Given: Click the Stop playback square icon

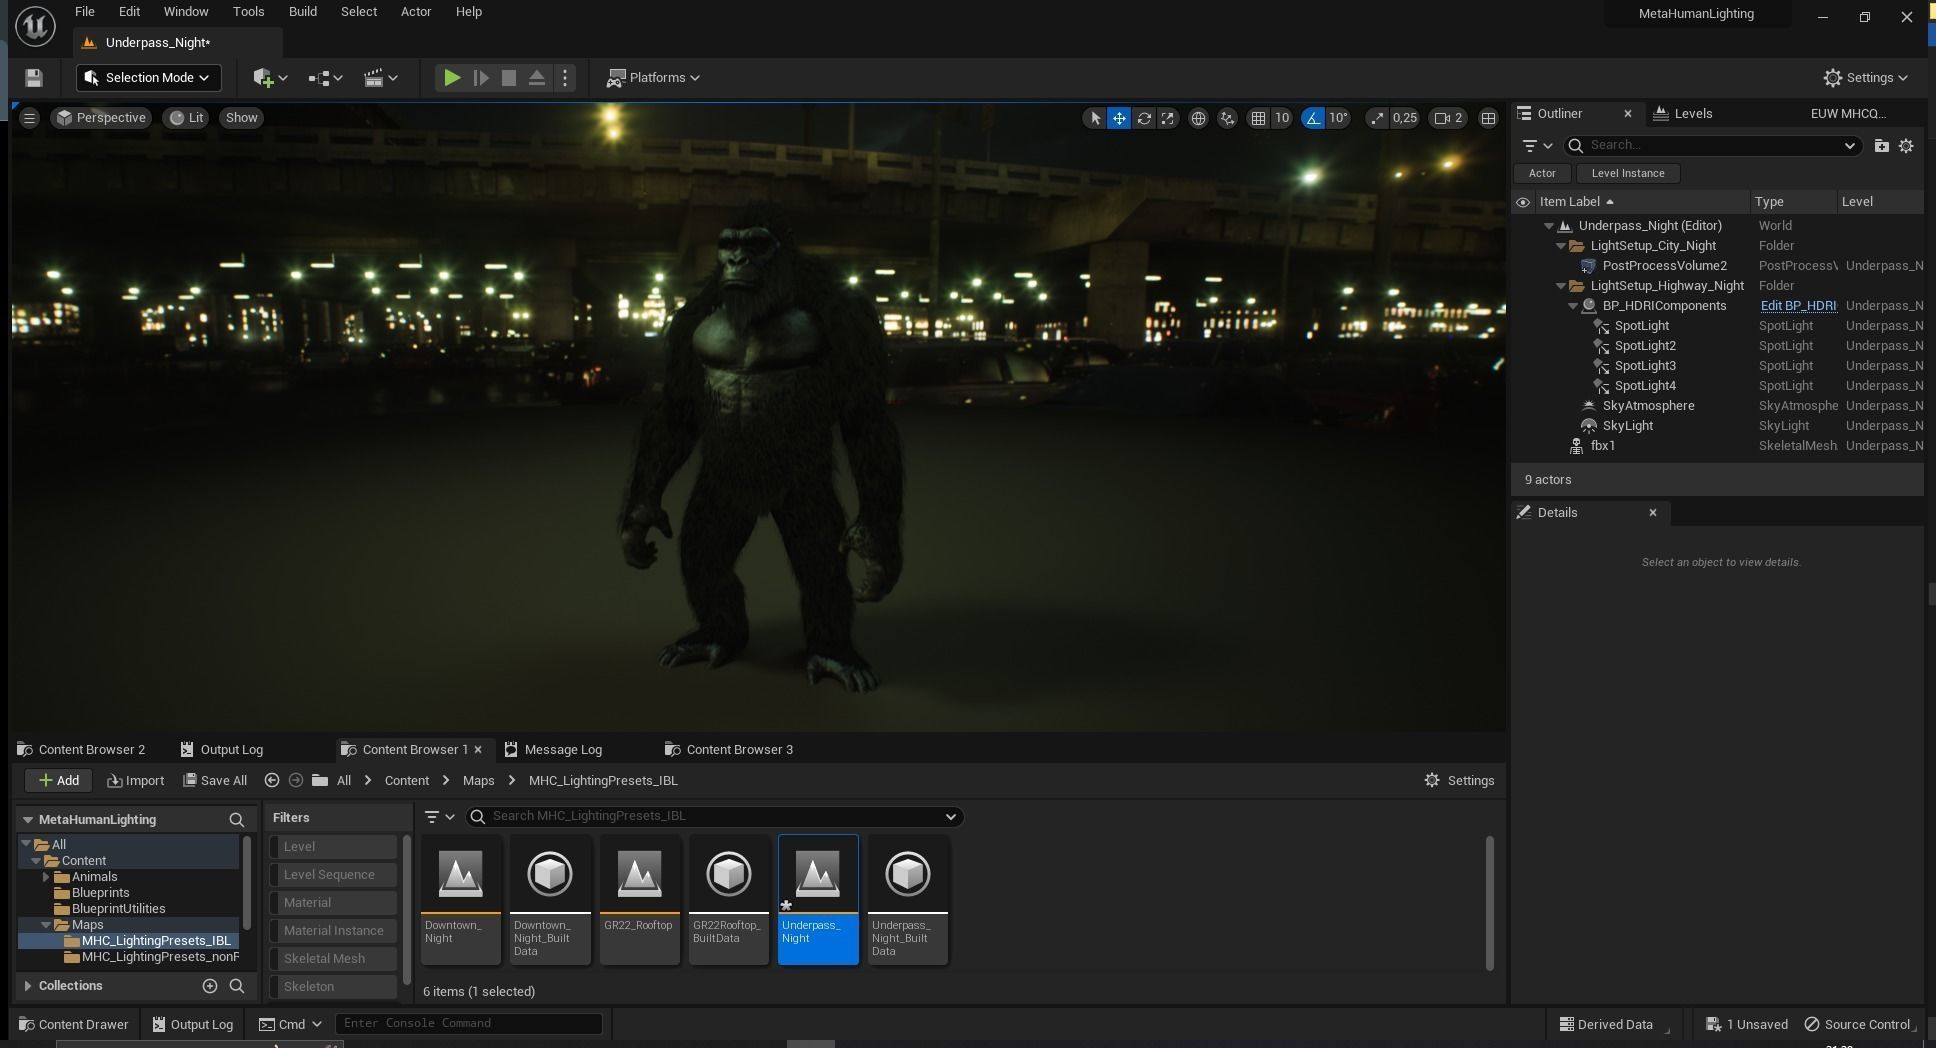Looking at the screenshot, I should (x=509, y=78).
